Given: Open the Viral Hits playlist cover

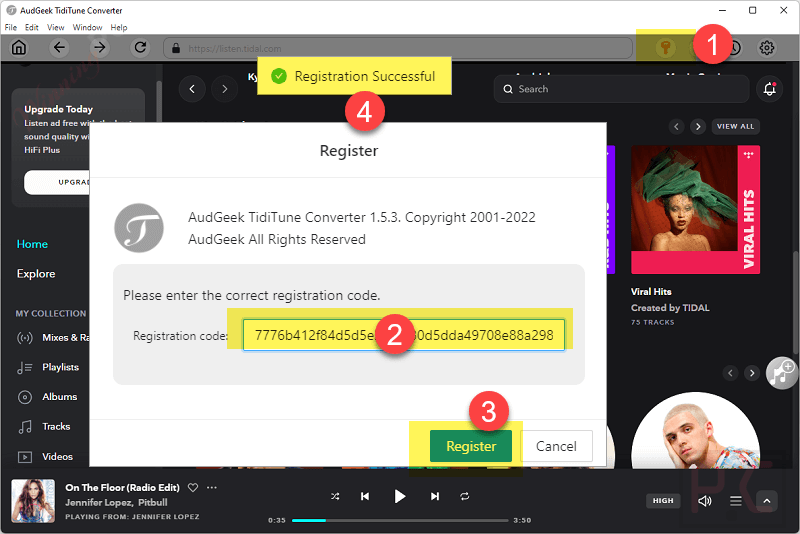Looking at the screenshot, I should (695, 210).
